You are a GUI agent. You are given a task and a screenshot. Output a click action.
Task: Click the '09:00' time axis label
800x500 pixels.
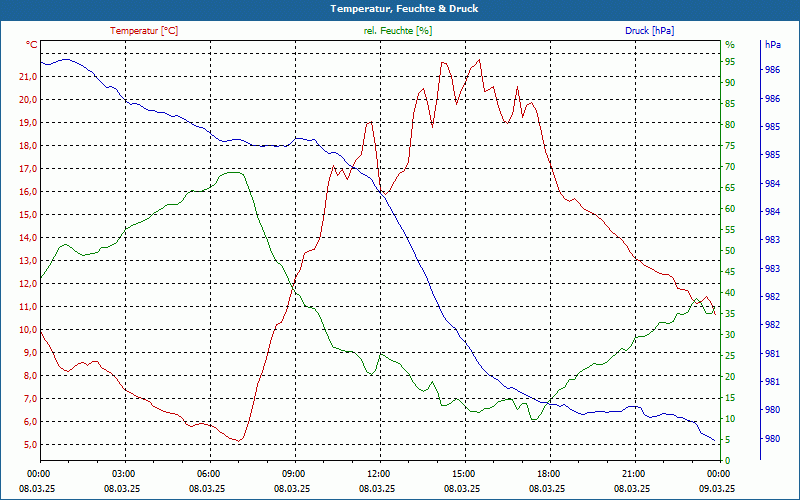click(295, 473)
